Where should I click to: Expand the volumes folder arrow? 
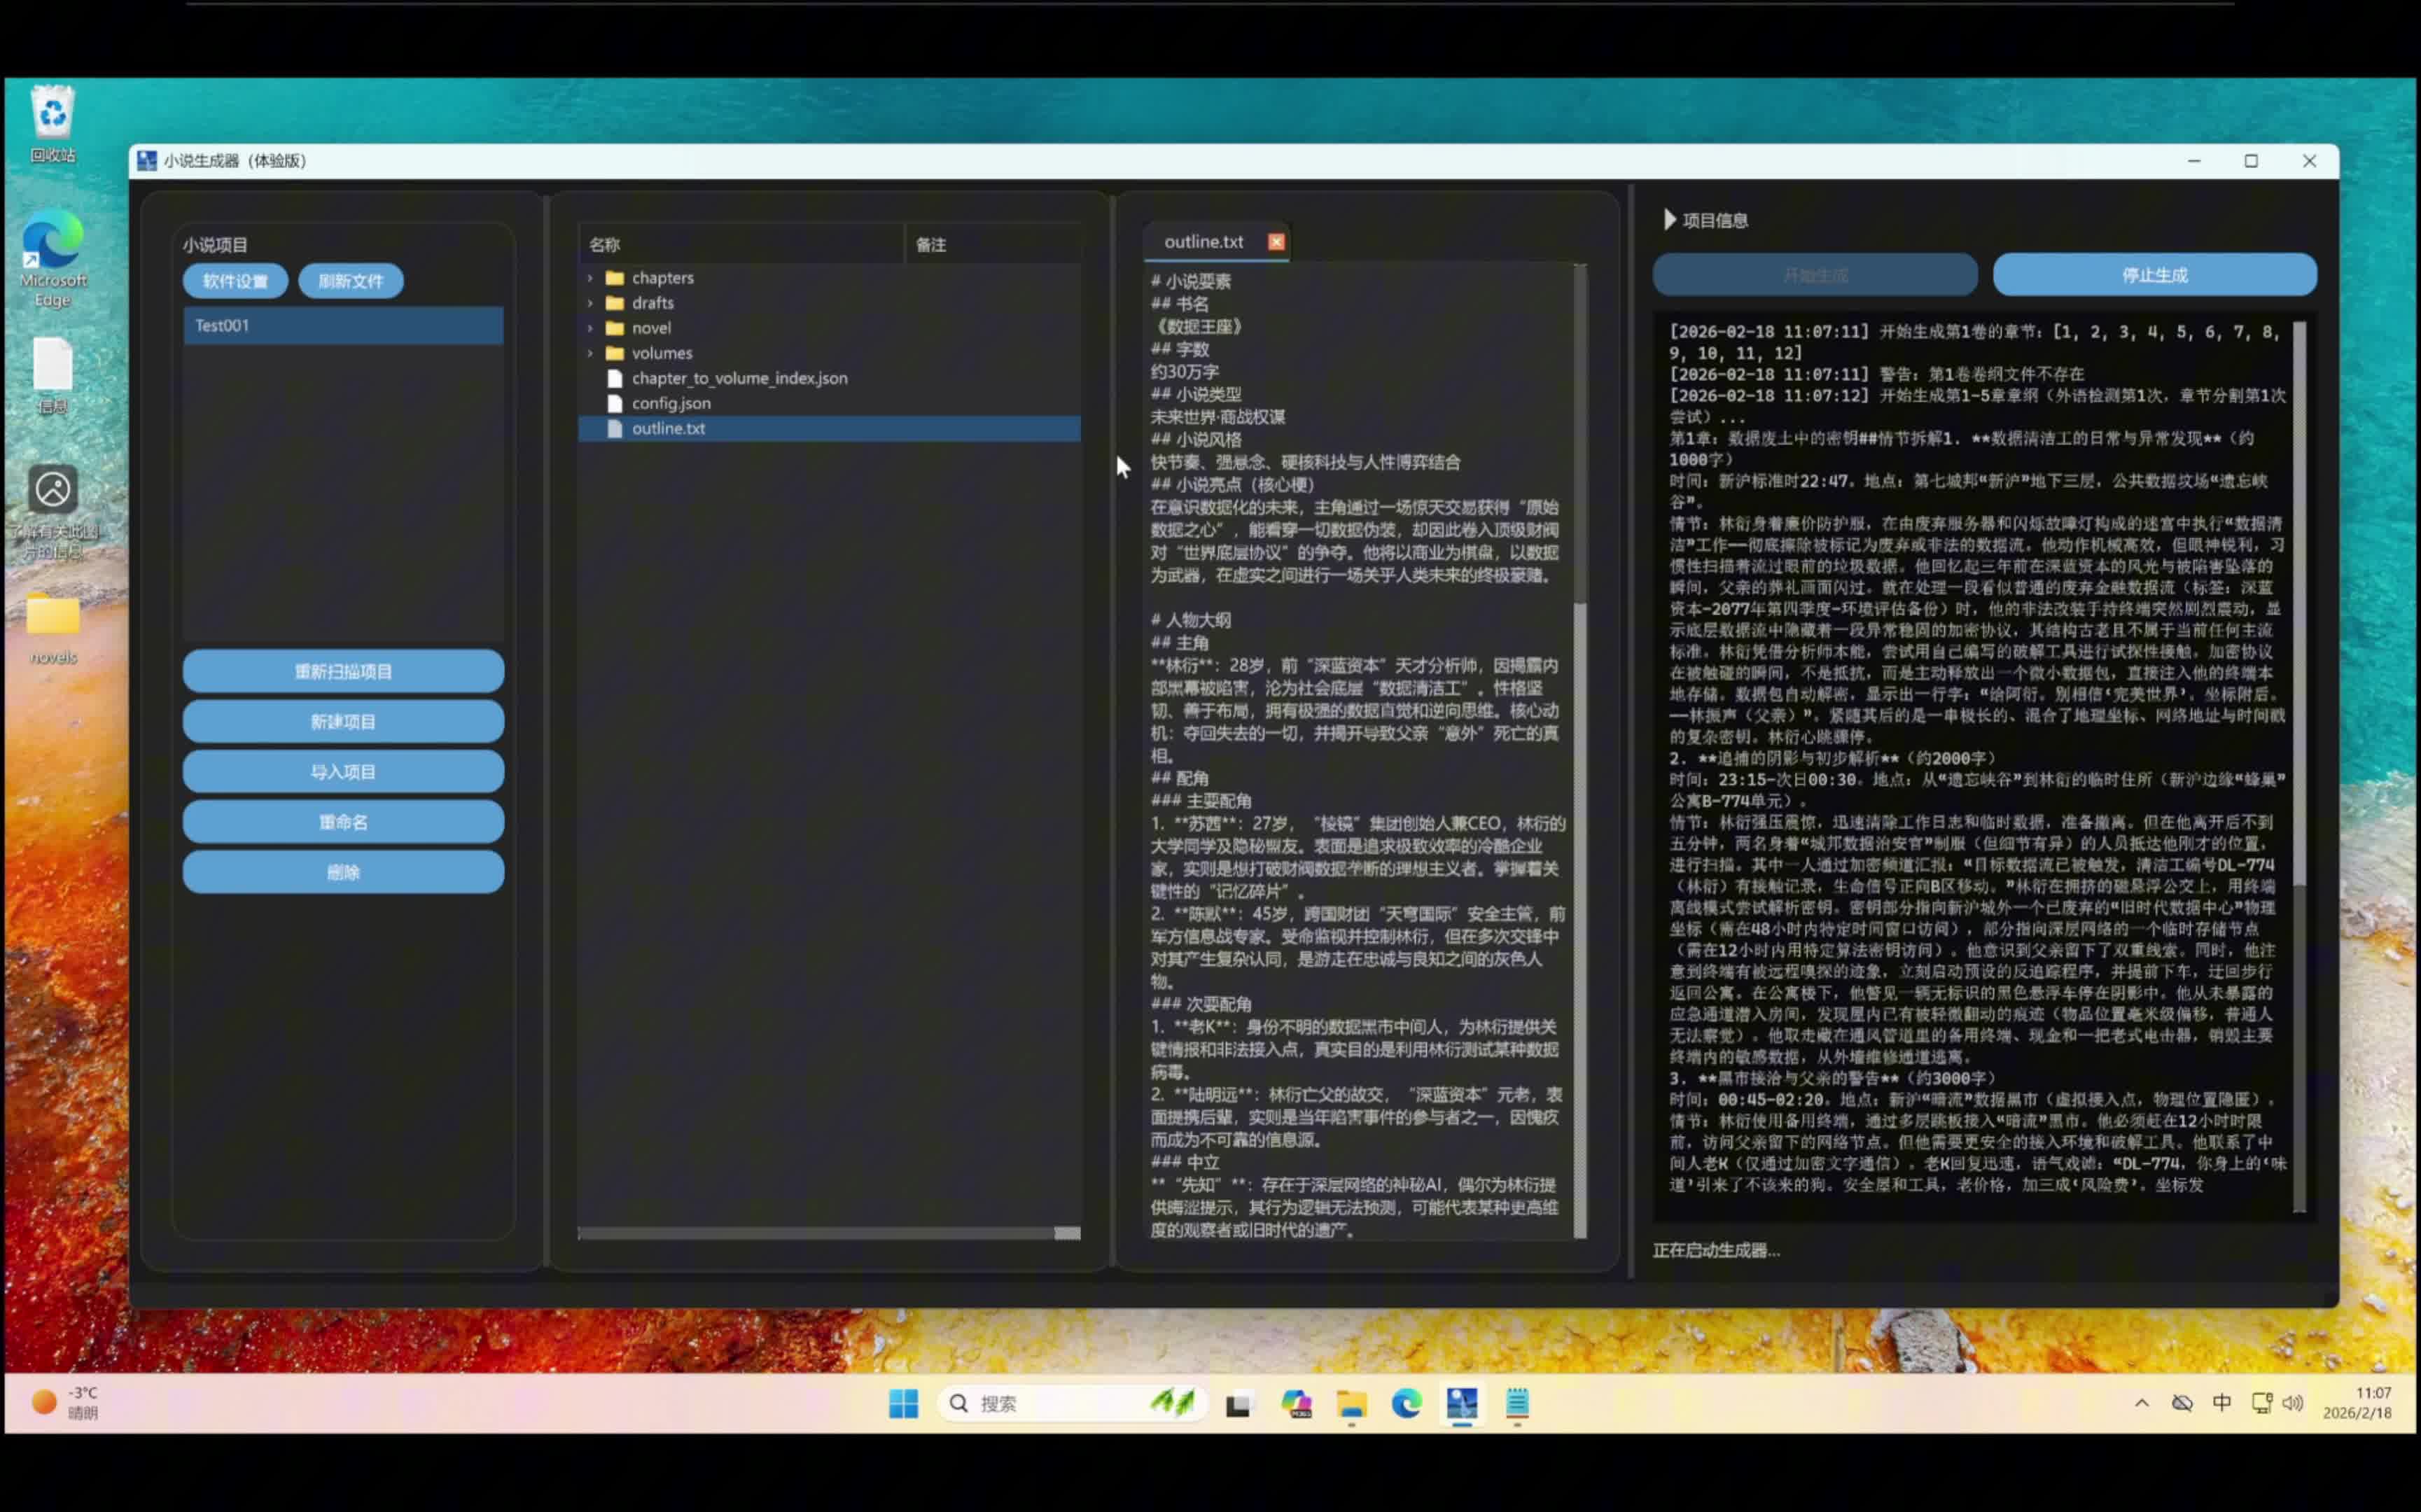click(590, 353)
